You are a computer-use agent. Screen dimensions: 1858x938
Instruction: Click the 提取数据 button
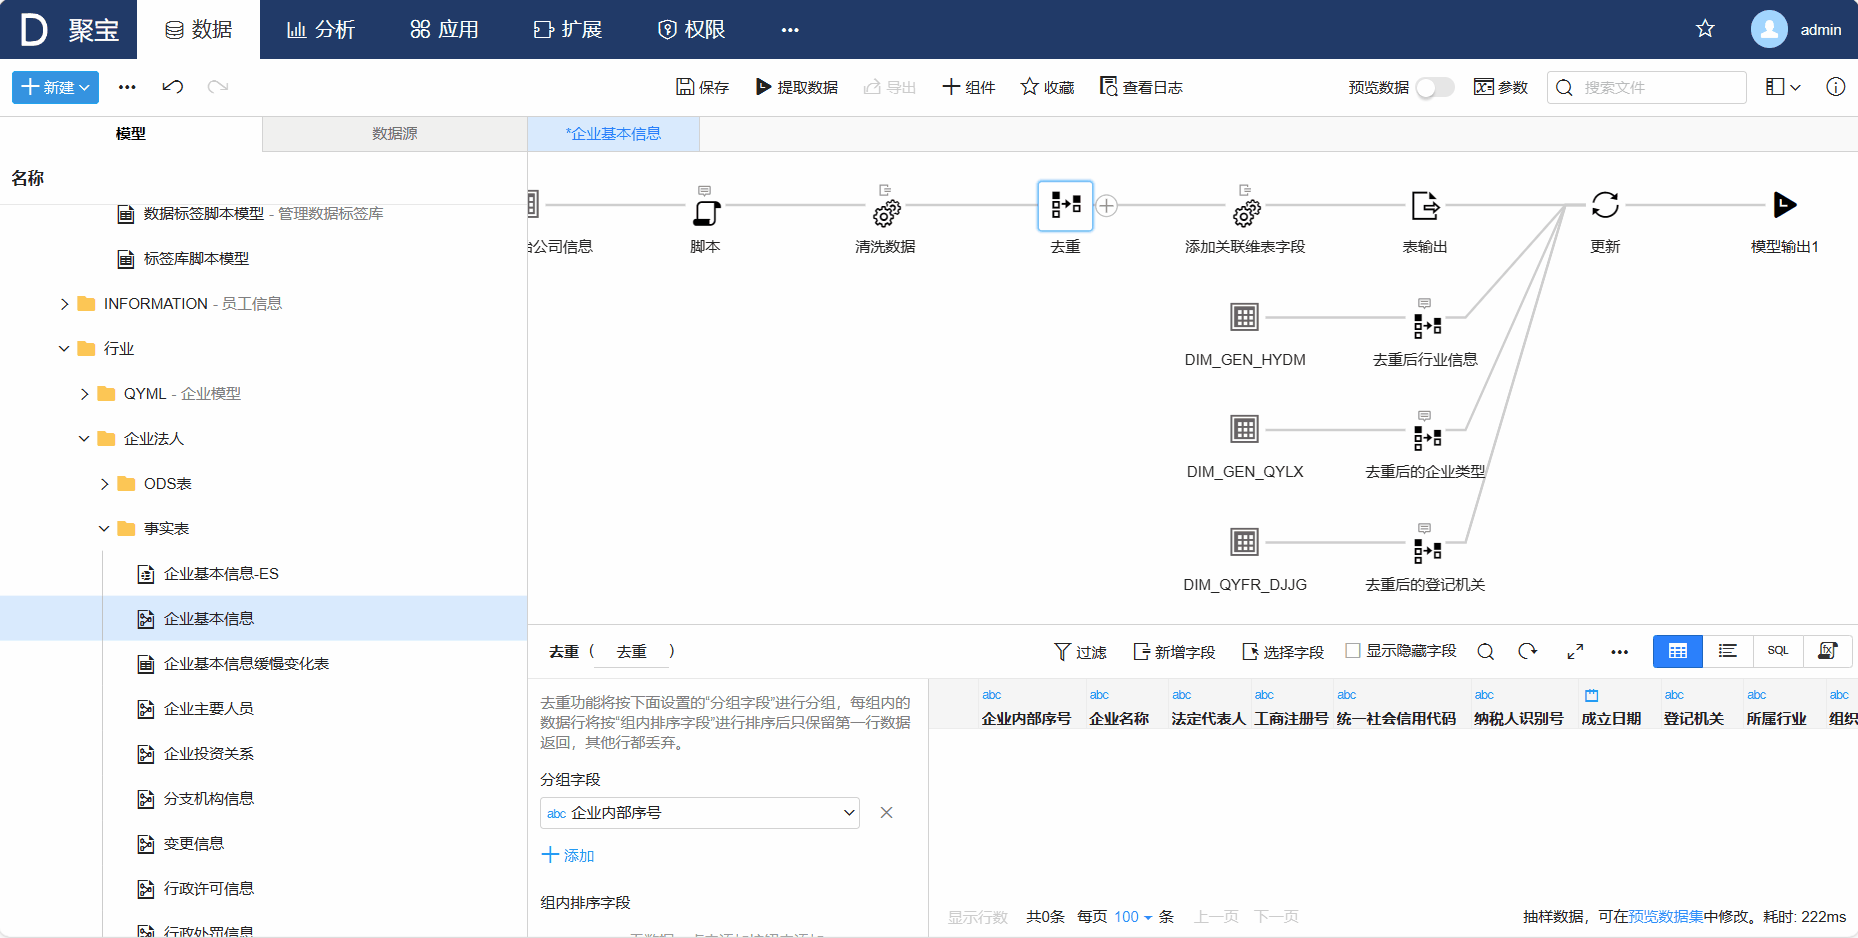[x=797, y=87]
